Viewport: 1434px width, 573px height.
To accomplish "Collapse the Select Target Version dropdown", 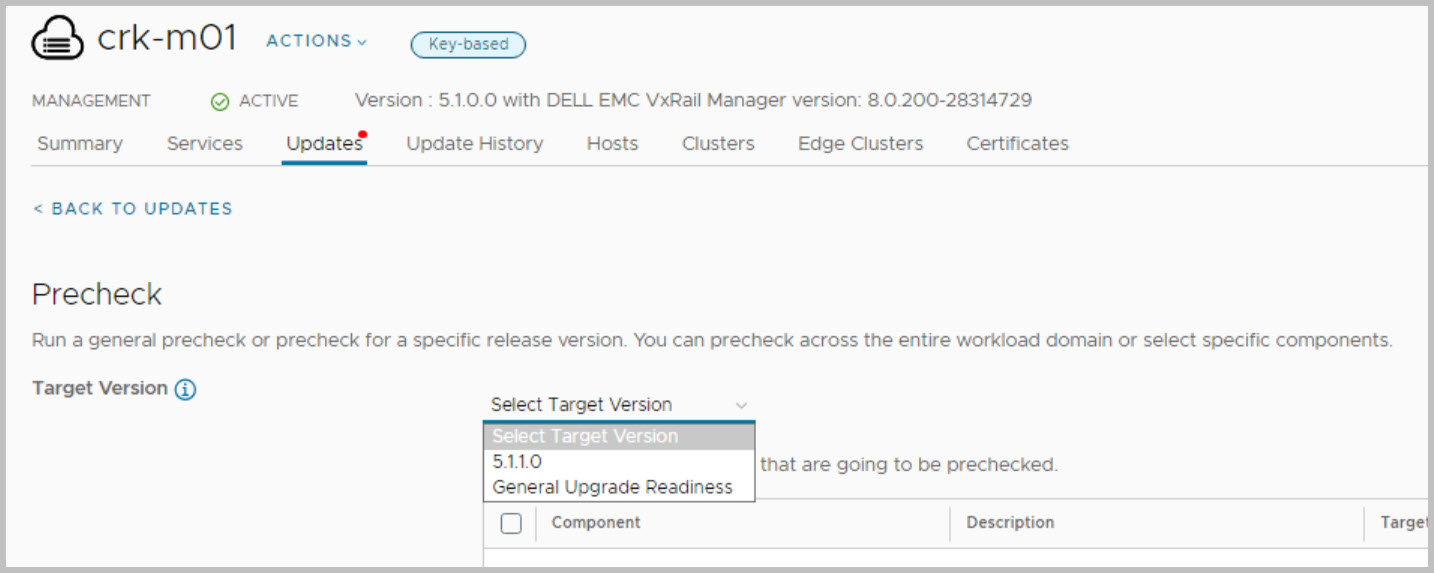I will [x=741, y=405].
